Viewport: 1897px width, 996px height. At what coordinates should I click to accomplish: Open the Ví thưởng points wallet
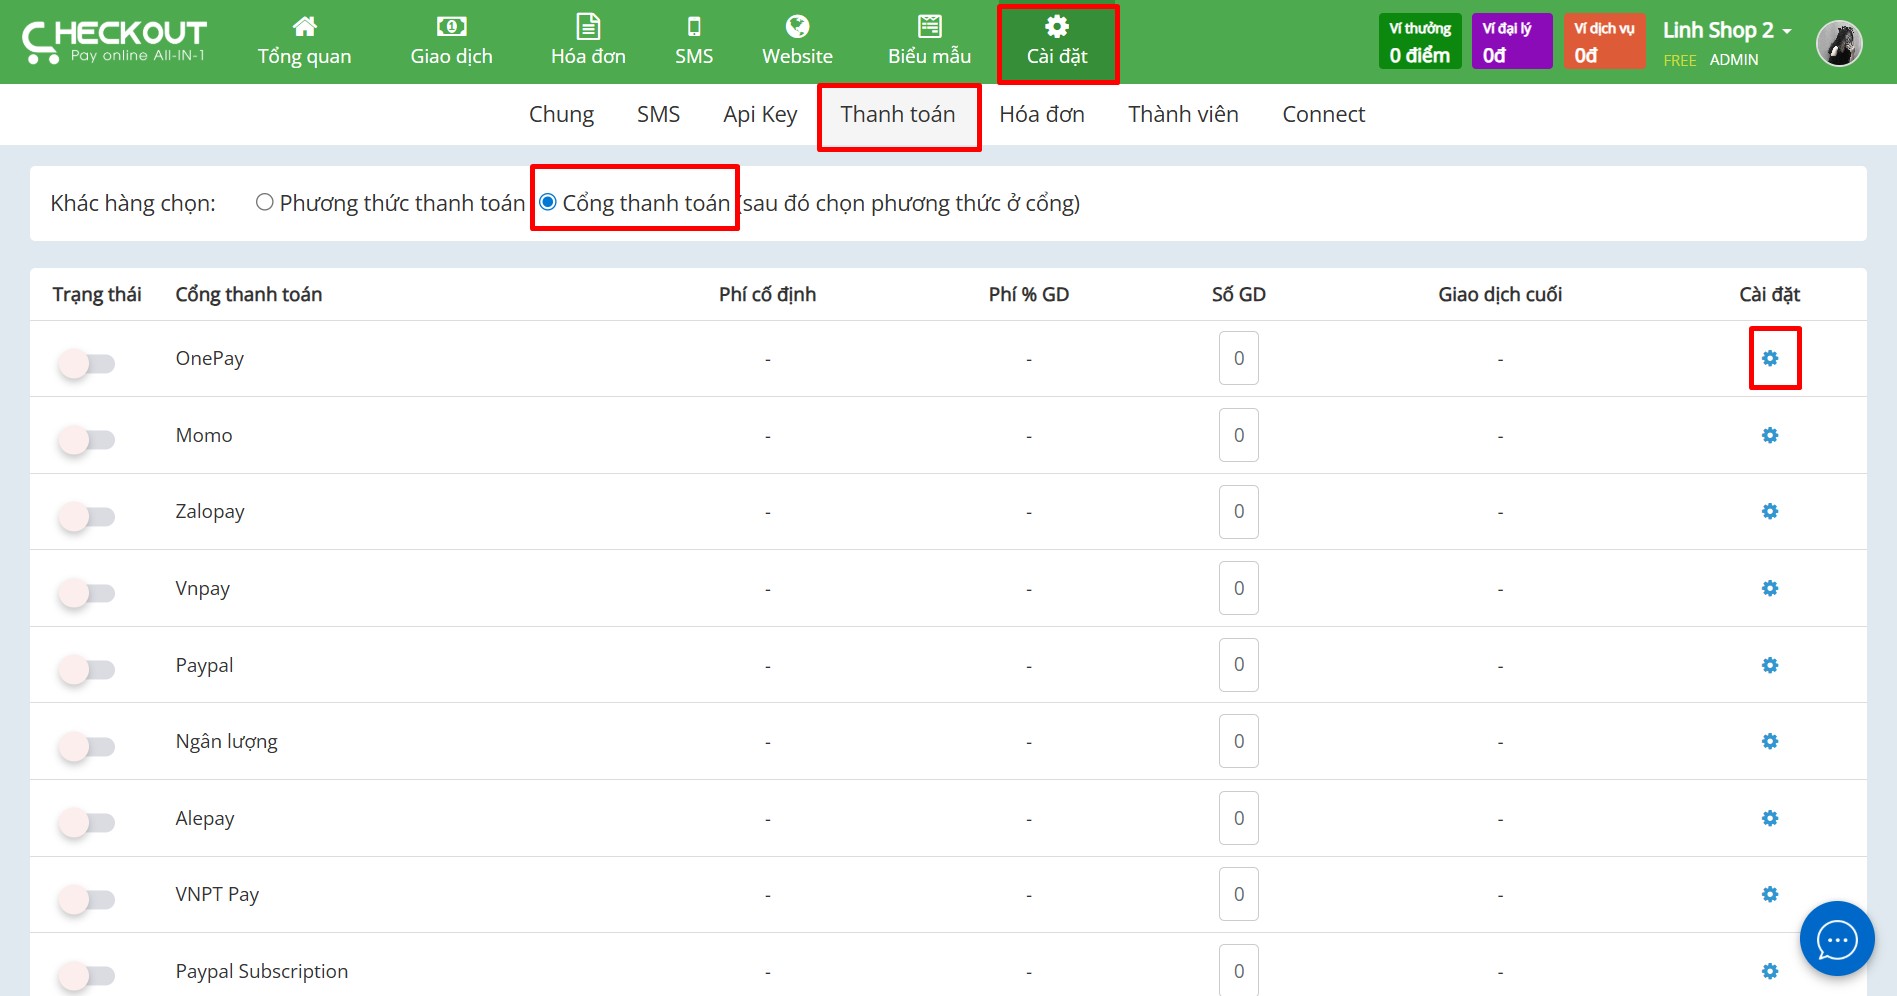pos(1420,42)
